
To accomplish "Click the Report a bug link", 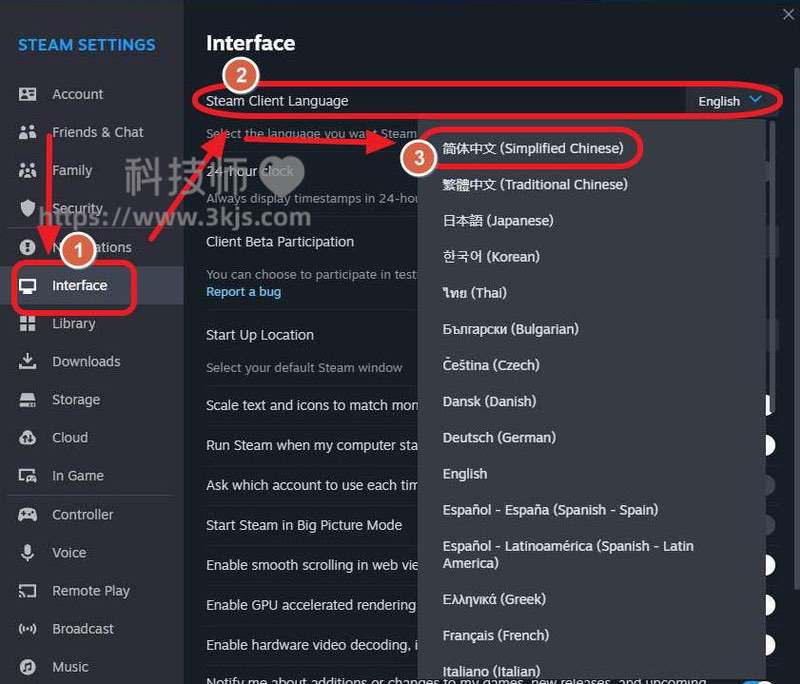I will point(243,292).
